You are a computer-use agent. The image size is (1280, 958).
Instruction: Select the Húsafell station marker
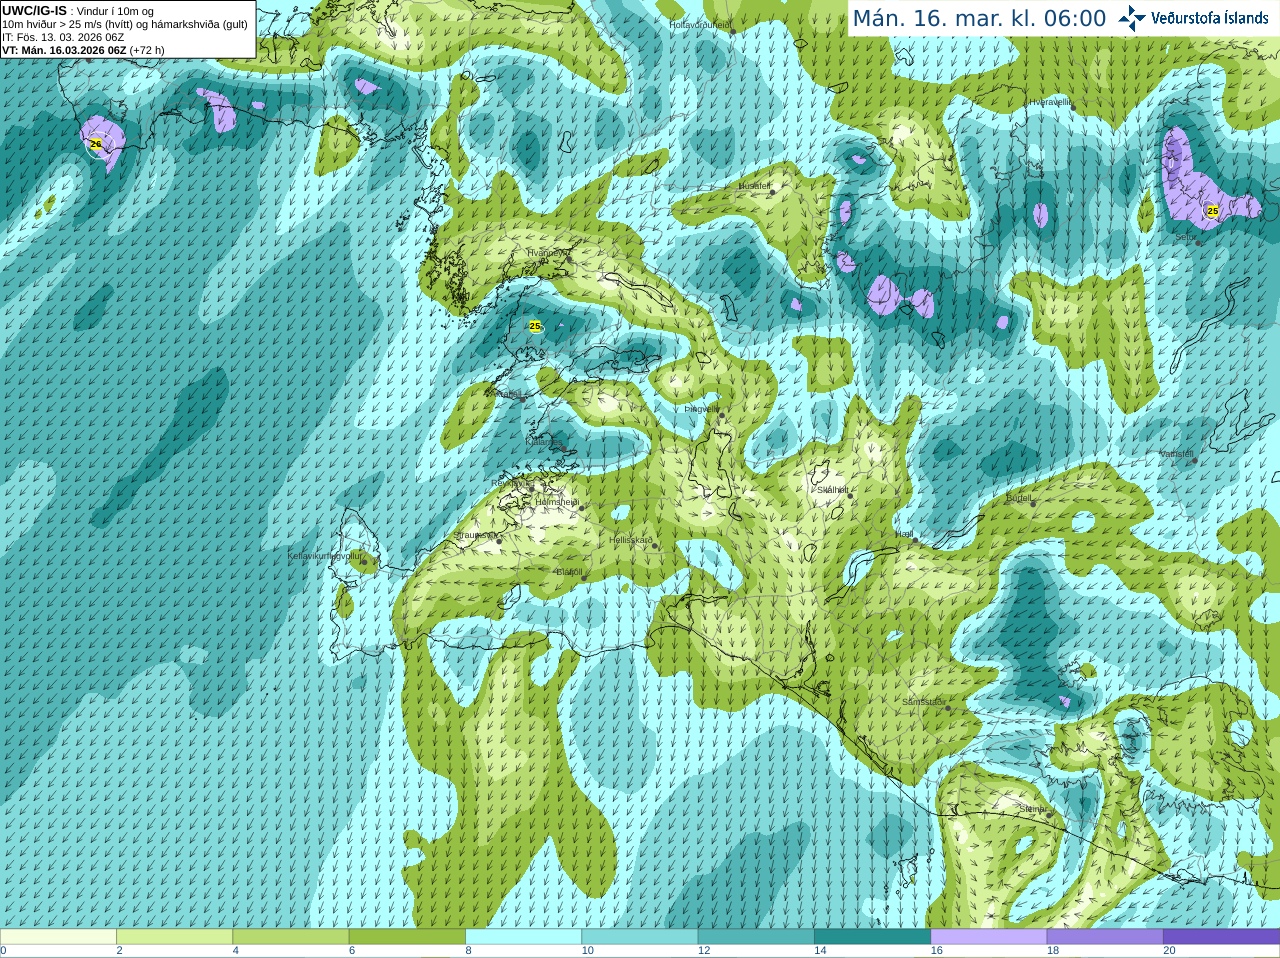tap(772, 192)
